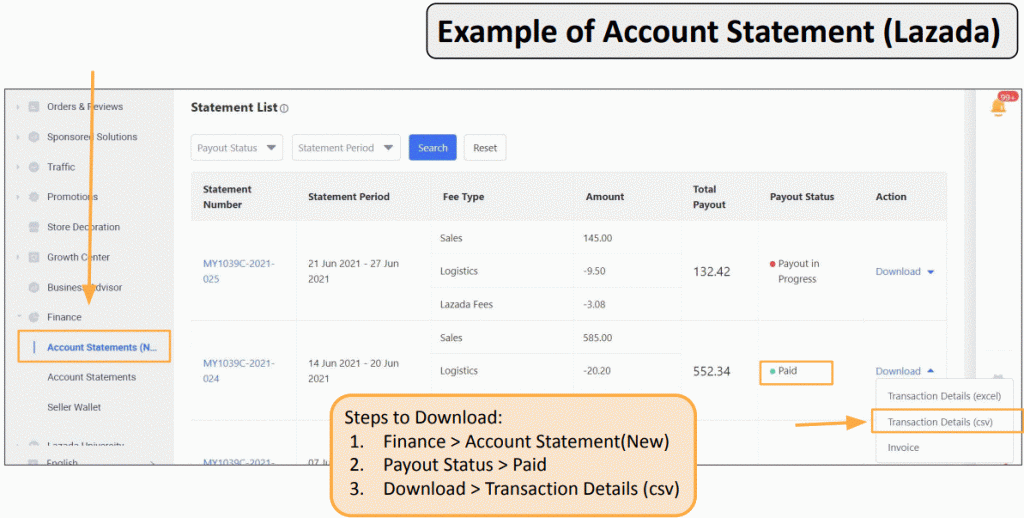Click the 552.34 total payout value
The height and width of the screenshot is (518, 1024).
712,372
